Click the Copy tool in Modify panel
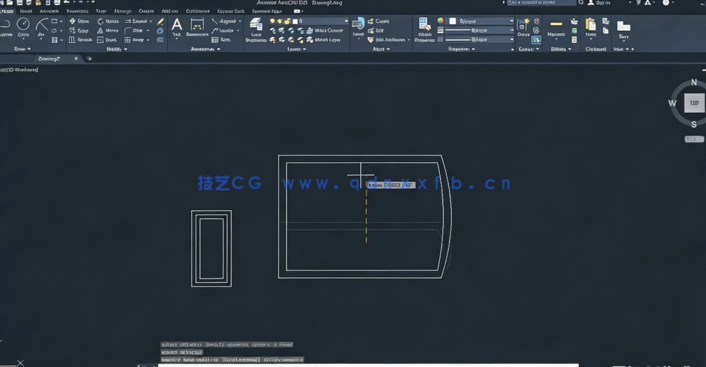The height and width of the screenshot is (367, 706). tap(79, 31)
